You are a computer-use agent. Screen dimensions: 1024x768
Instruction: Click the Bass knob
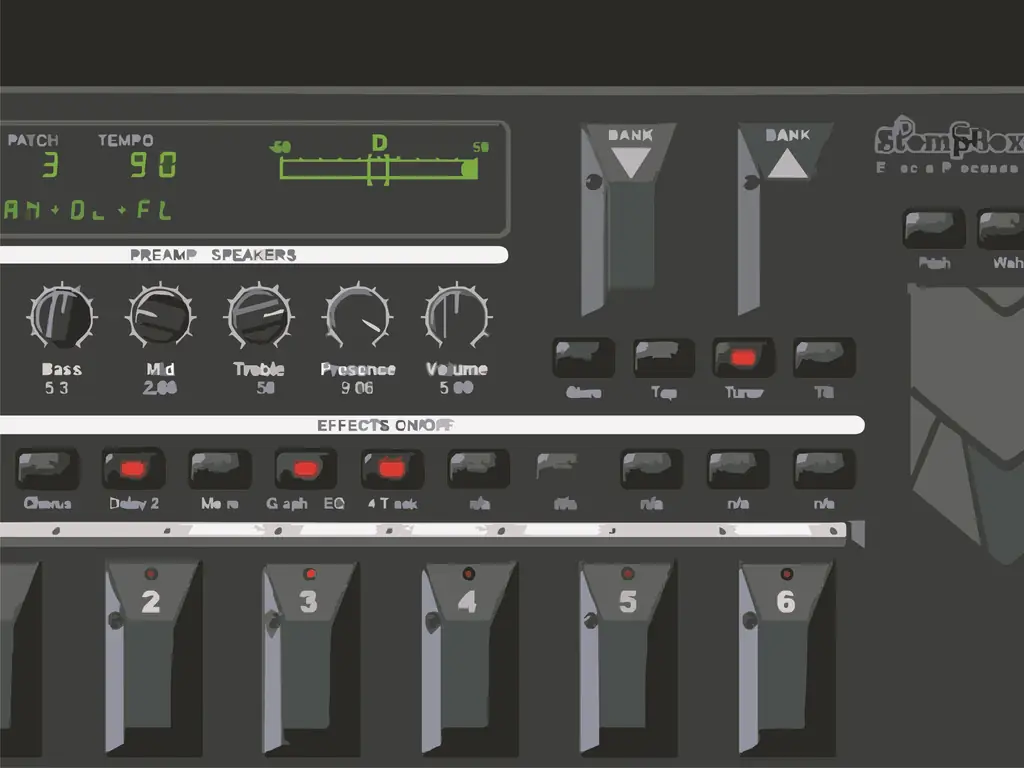coord(62,316)
